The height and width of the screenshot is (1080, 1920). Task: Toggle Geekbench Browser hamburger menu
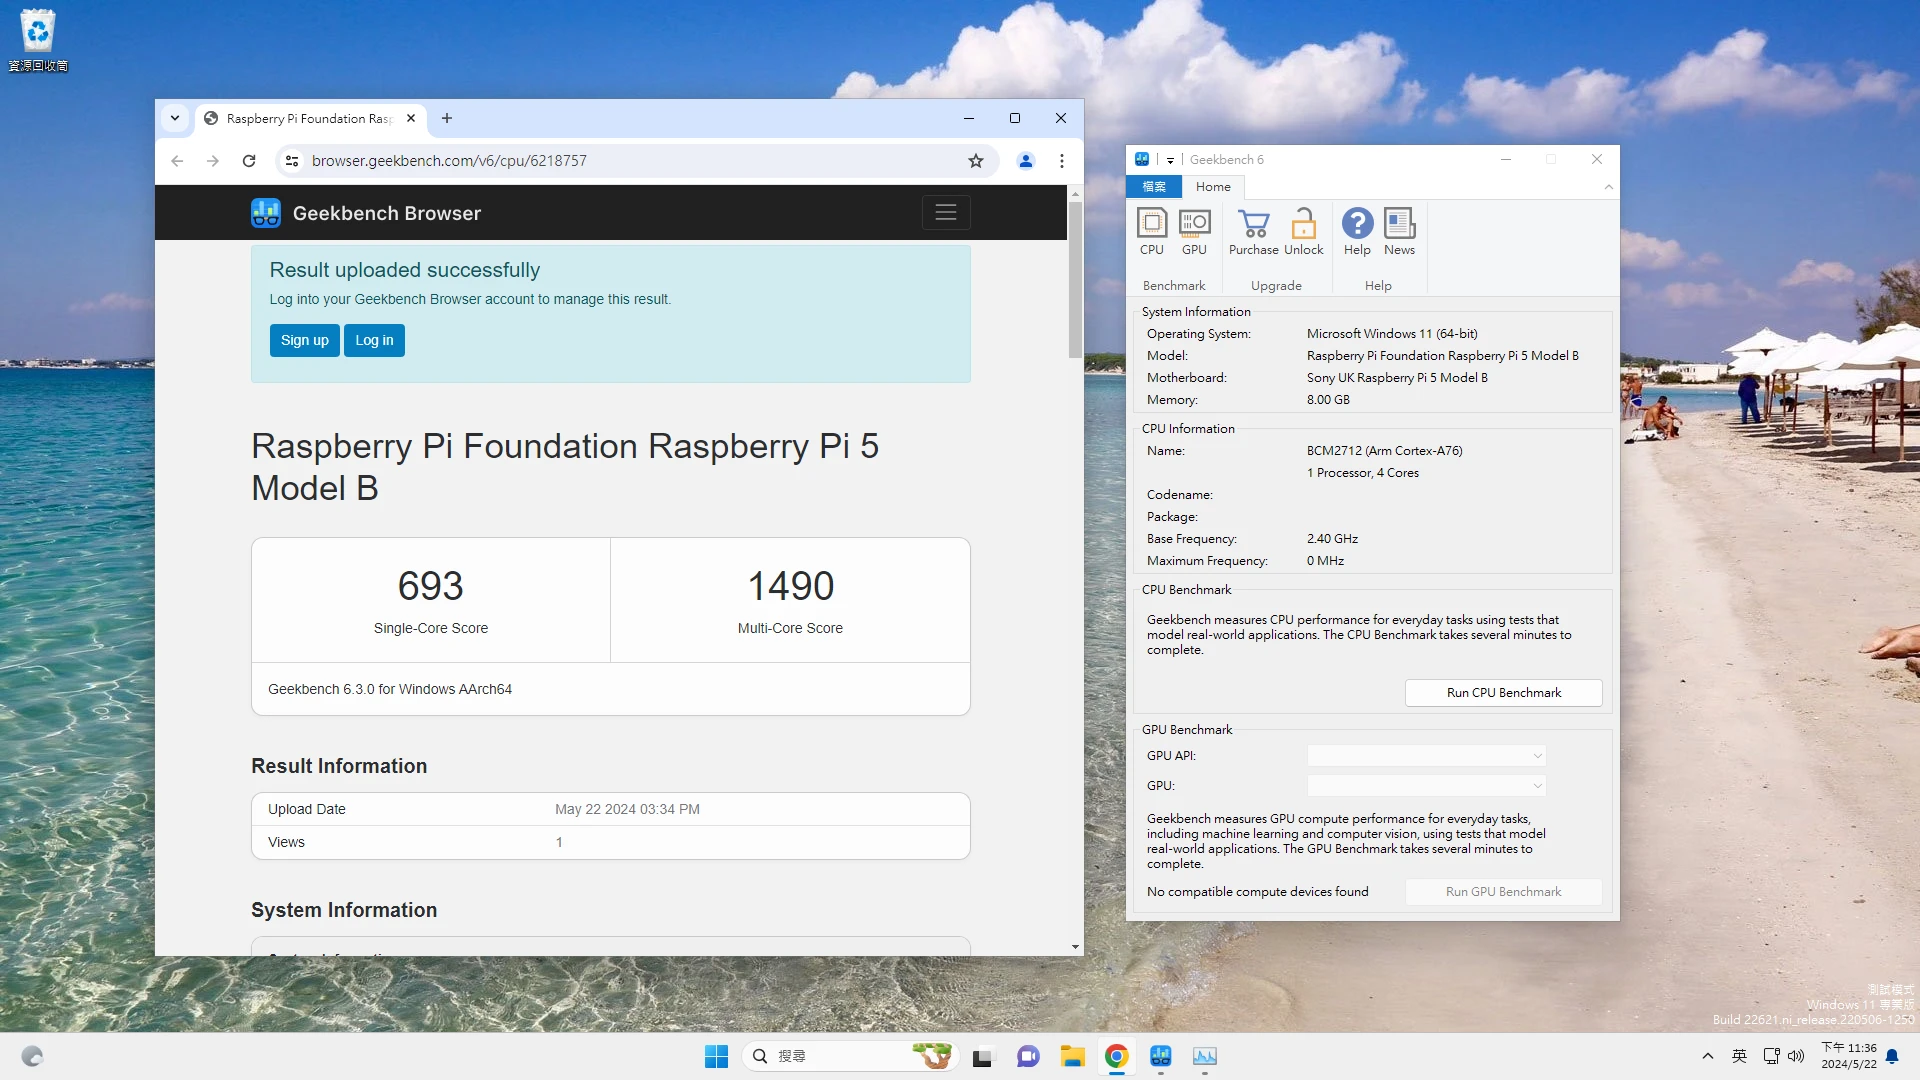[945, 213]
